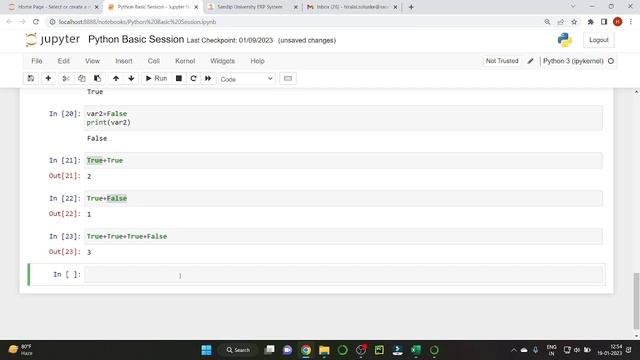The height and width of the screenshot is (360, 640).
Task: Click the Jupyter logo
Action: coord(52,40)
